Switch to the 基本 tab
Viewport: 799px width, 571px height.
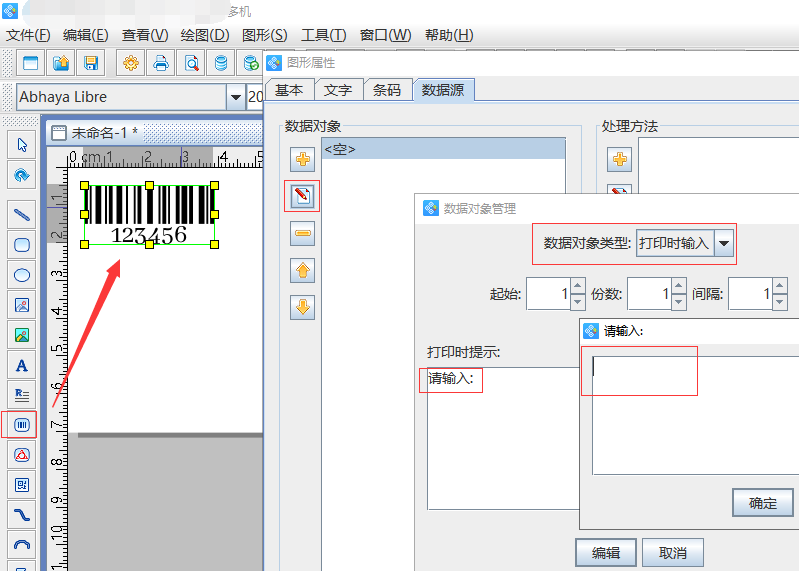click(289, 90)
